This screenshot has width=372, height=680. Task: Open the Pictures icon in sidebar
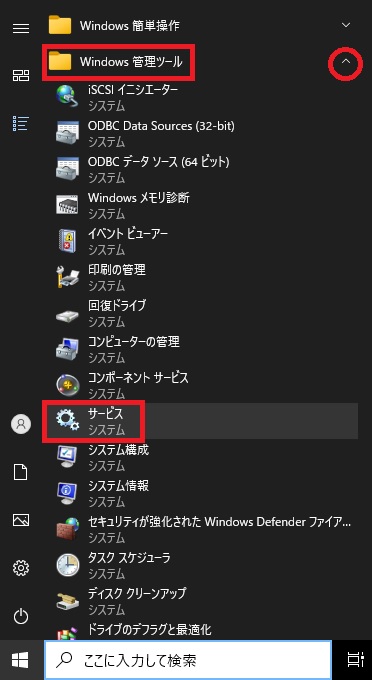click(21, 520)
